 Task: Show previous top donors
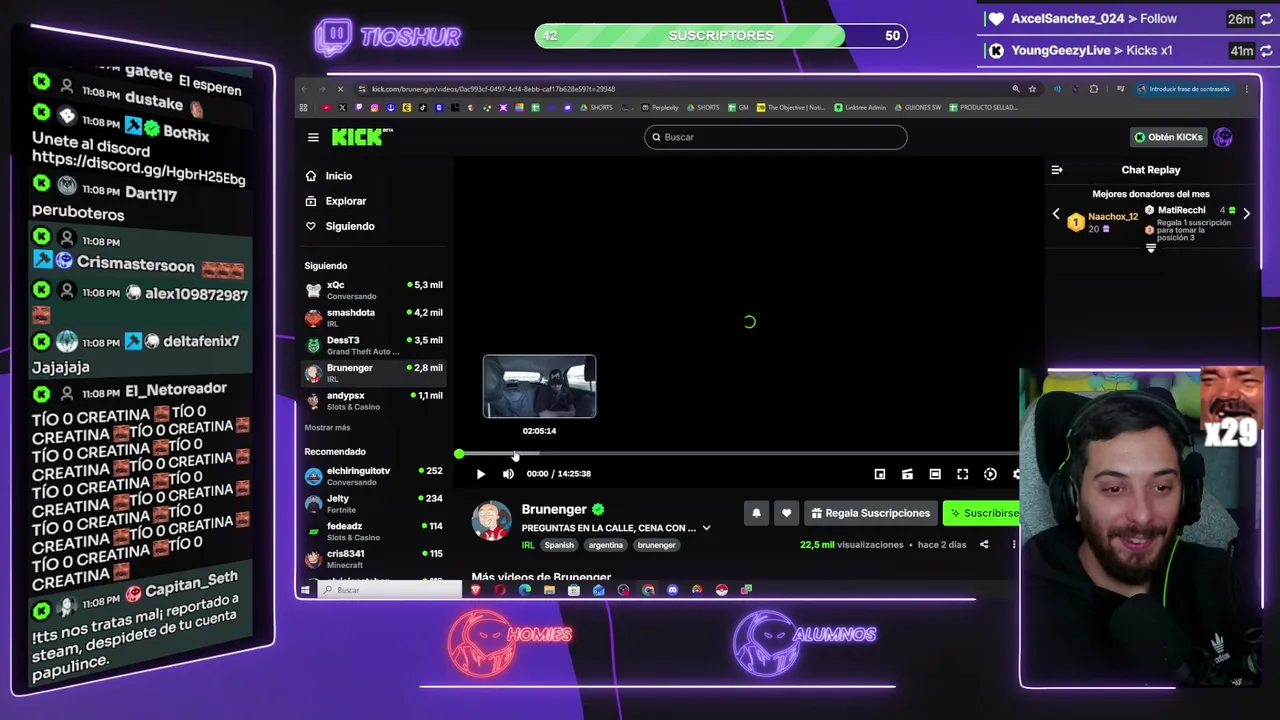(x=1056, y=214)
